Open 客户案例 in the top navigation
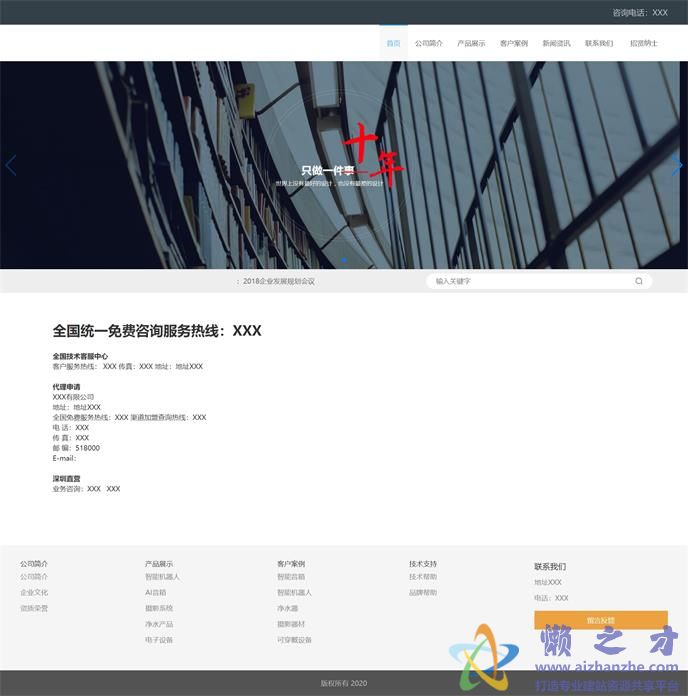This screenshot has width=688, height=696. click(x=514, y=43)
